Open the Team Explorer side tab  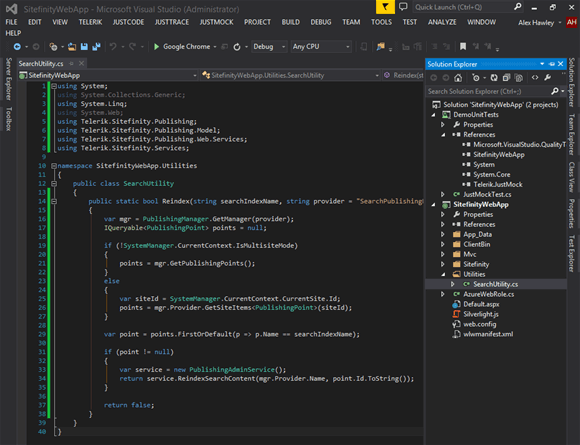click(571, 134)
